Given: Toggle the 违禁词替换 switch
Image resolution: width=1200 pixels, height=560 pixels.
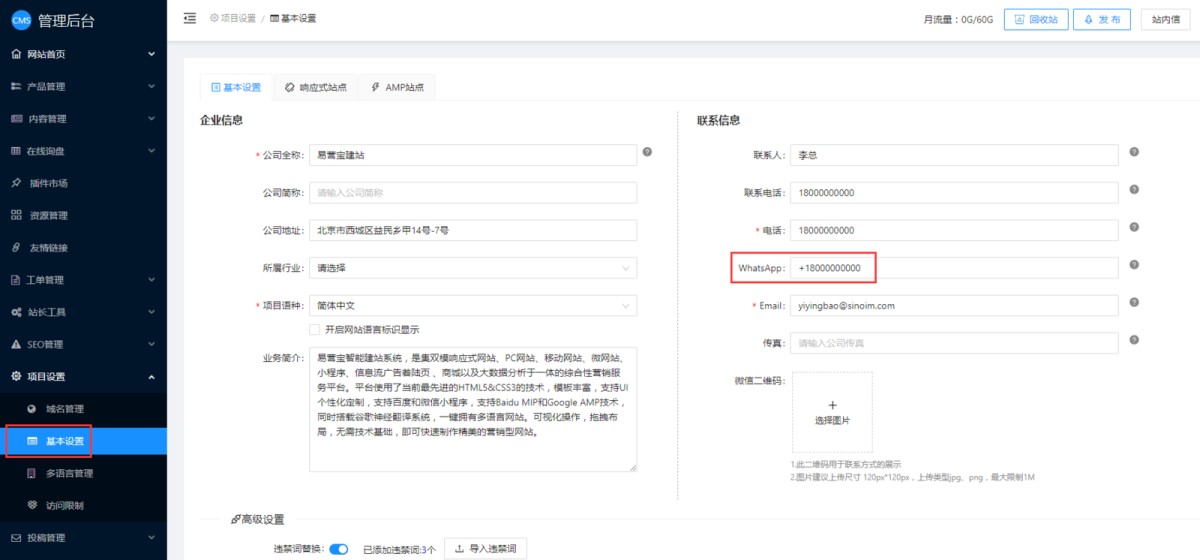Looking at the screenshot, I should pos(339,548).
